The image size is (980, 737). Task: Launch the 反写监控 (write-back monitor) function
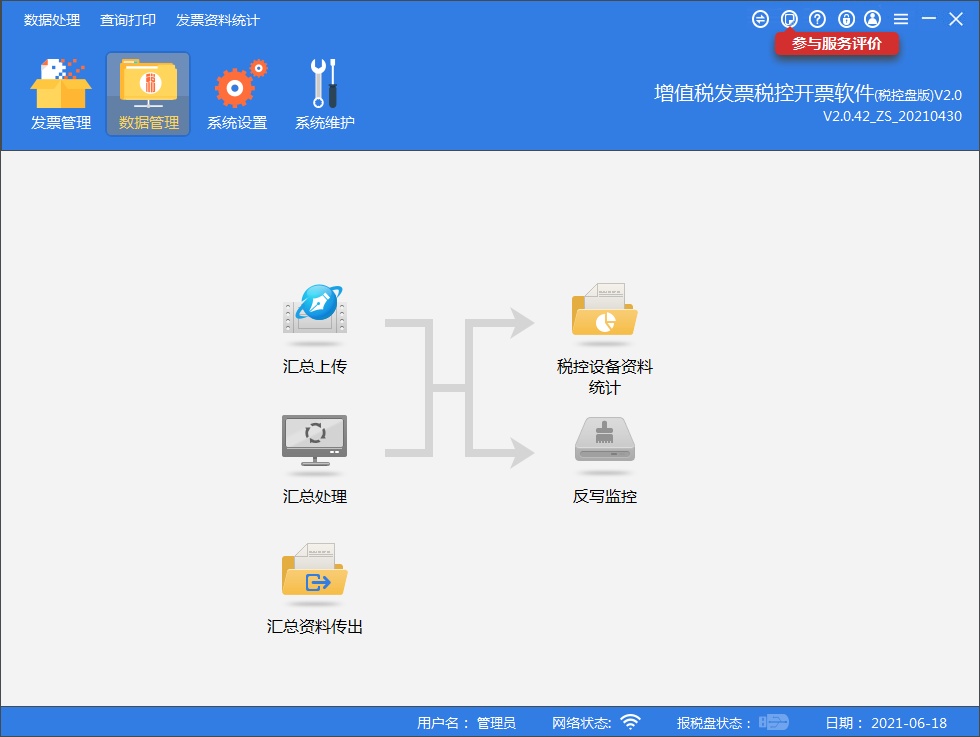point(604,443)
